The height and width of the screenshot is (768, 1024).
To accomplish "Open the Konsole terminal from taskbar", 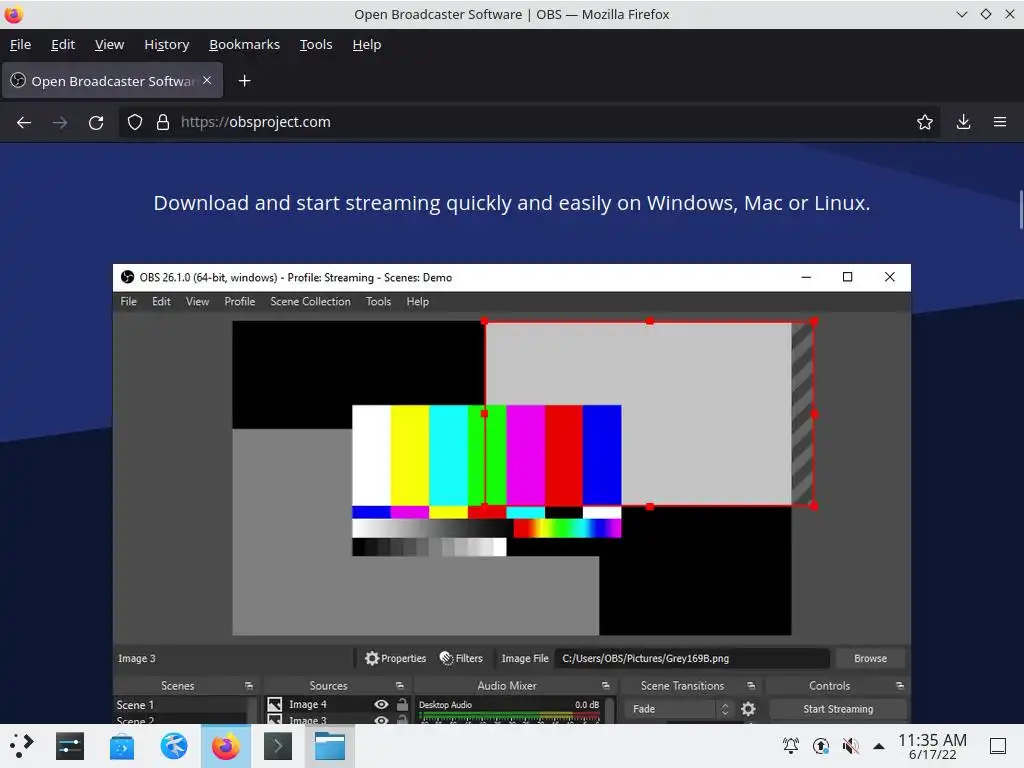I will click(x=278, y=746).
